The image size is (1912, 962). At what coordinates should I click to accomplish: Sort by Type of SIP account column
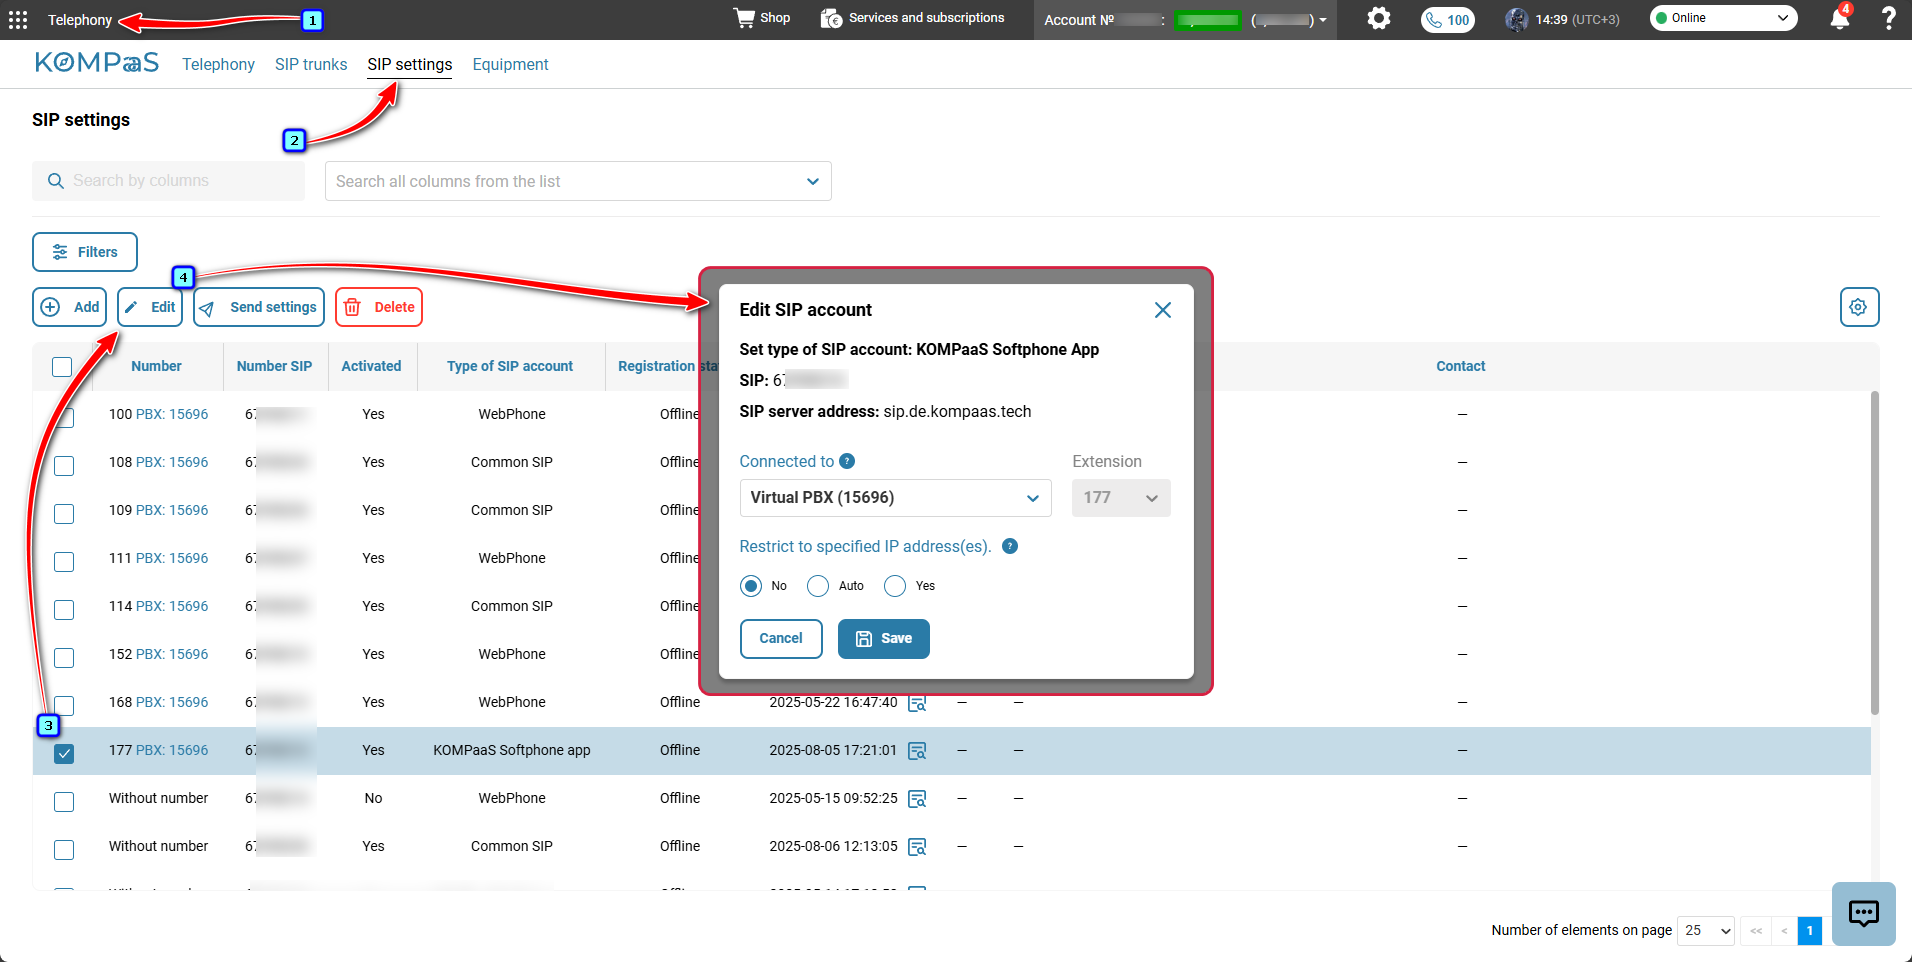coord(510,366)
